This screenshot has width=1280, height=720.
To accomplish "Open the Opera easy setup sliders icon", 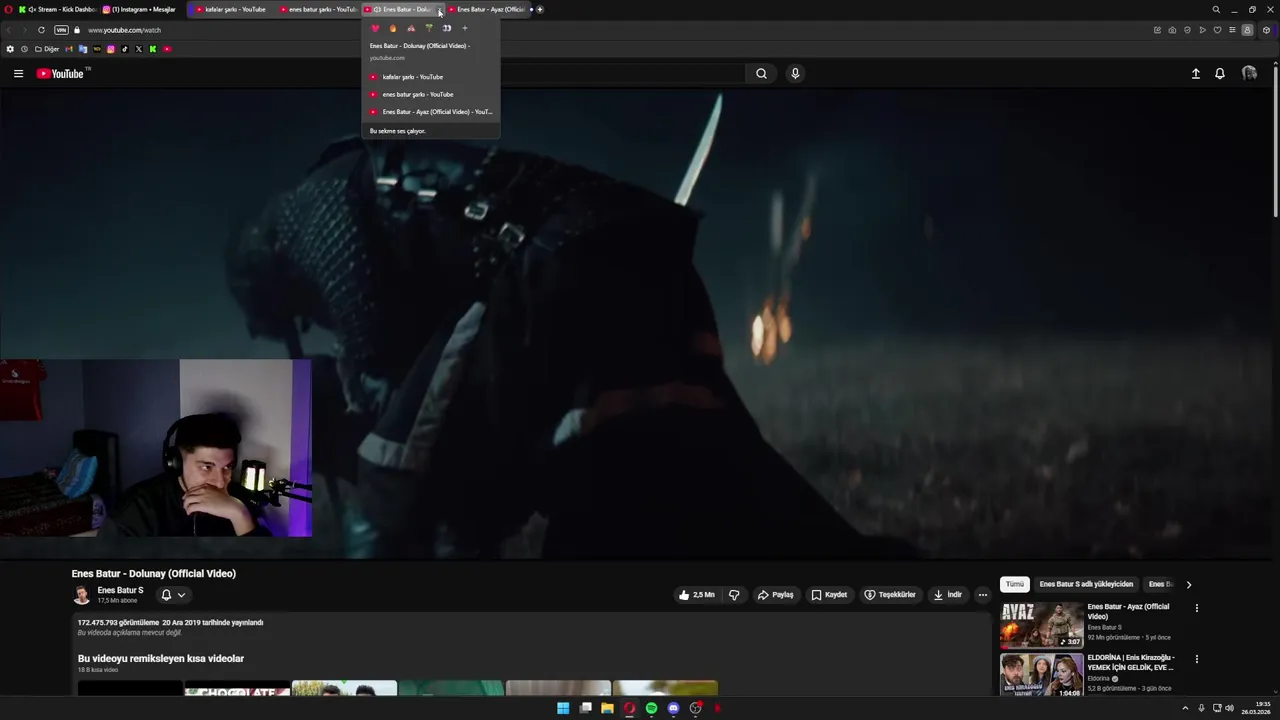I will [x=1232, y=30].
